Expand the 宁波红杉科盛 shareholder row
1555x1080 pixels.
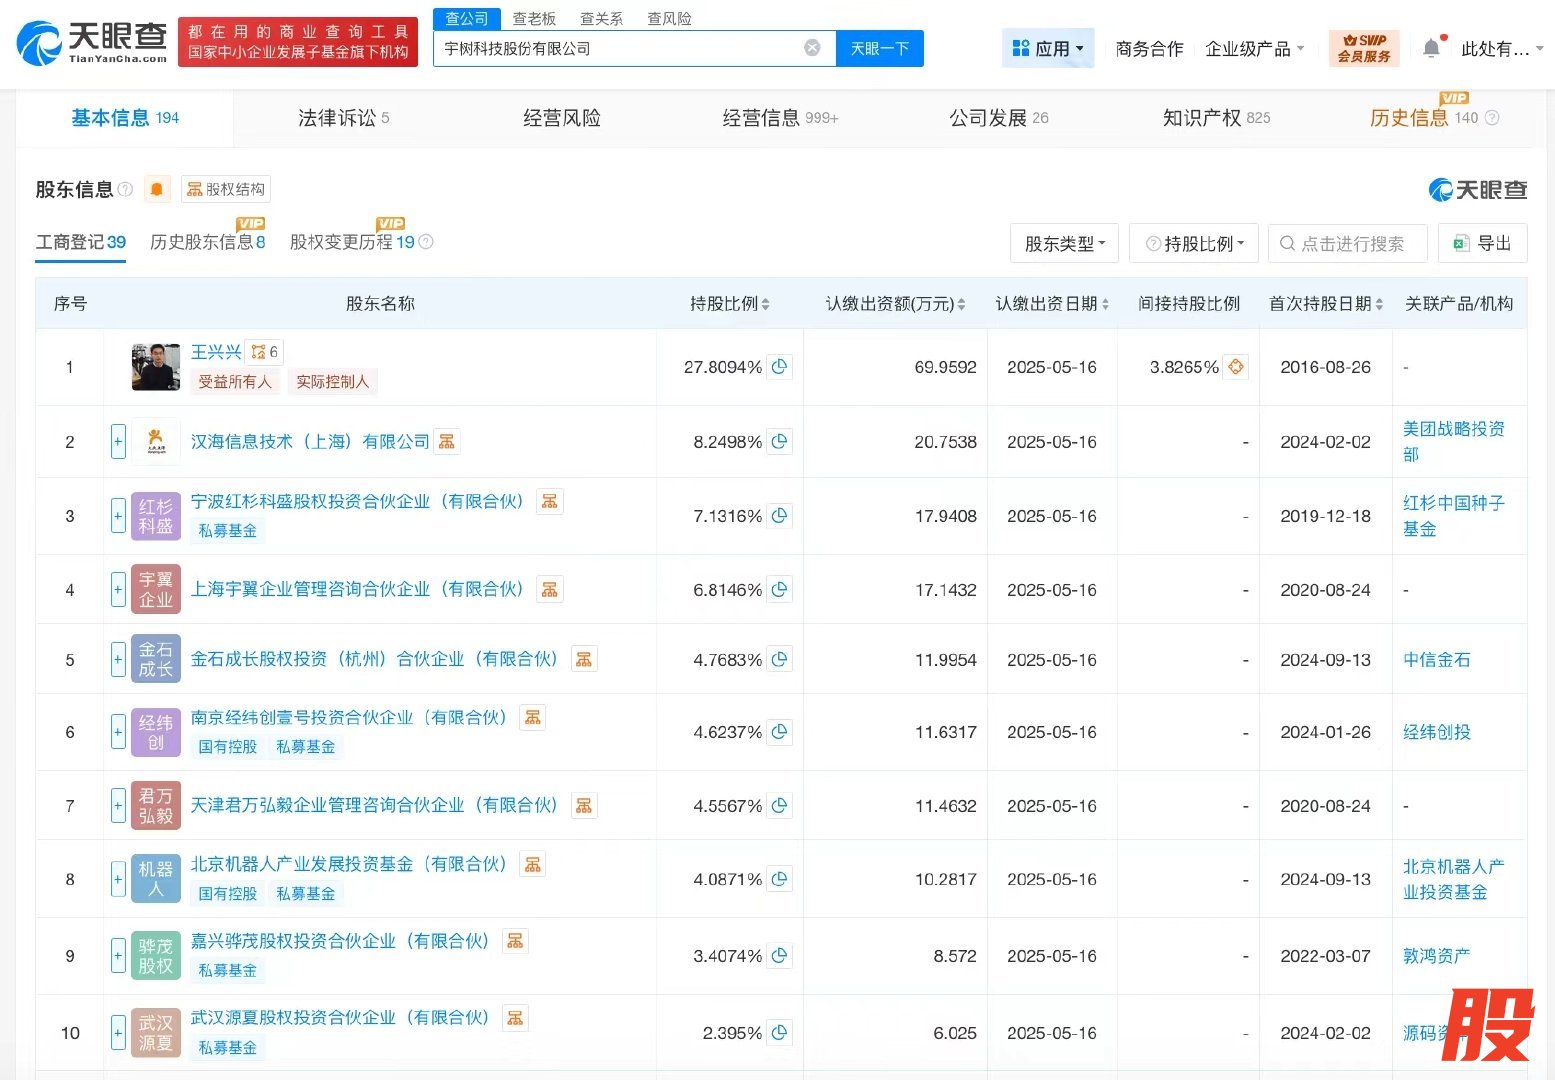pos(118,516)
